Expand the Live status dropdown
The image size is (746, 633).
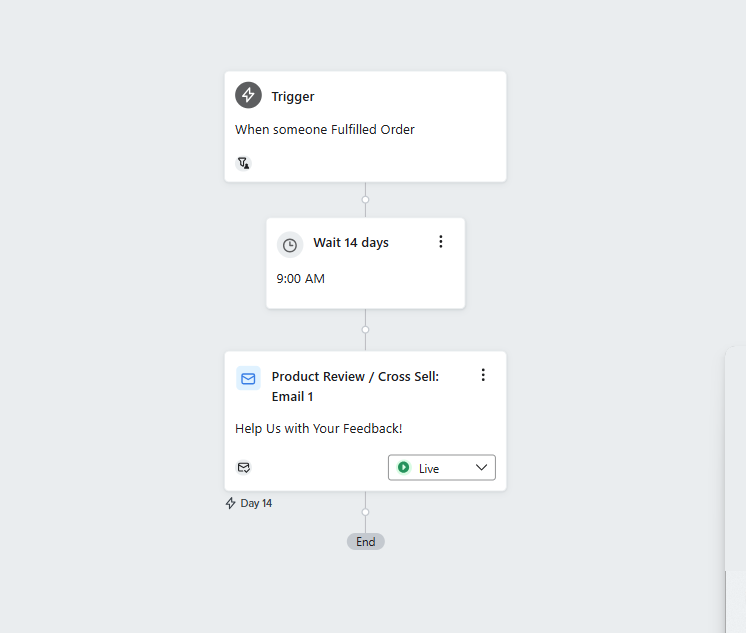click(x=442, y=468)
